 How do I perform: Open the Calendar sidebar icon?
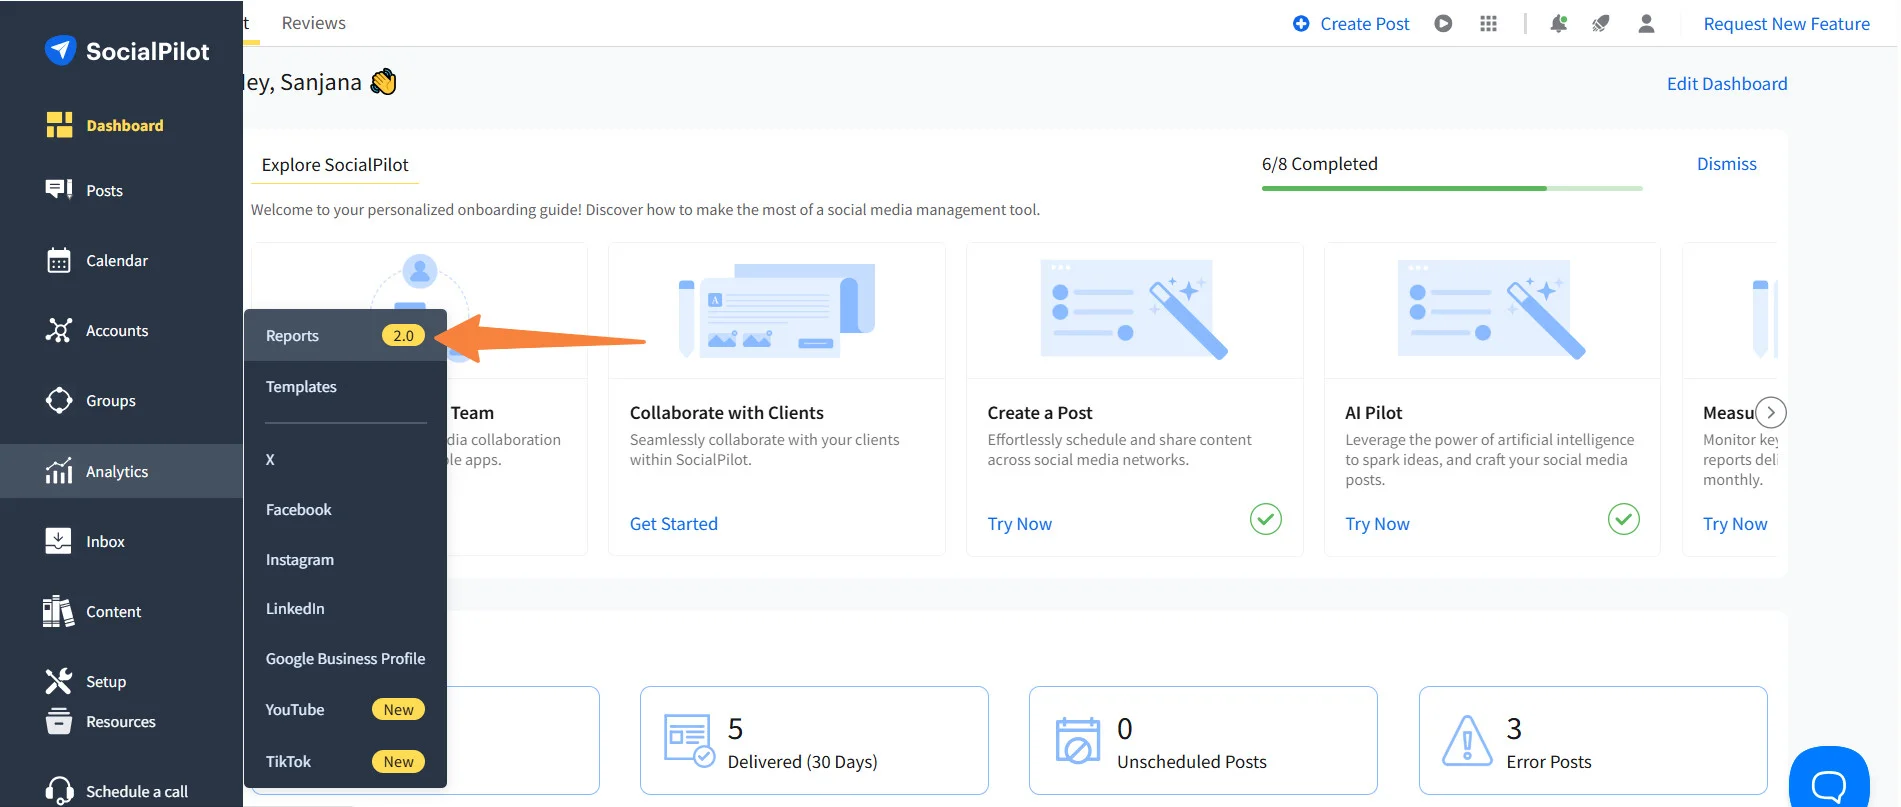(x=59, y=260)
